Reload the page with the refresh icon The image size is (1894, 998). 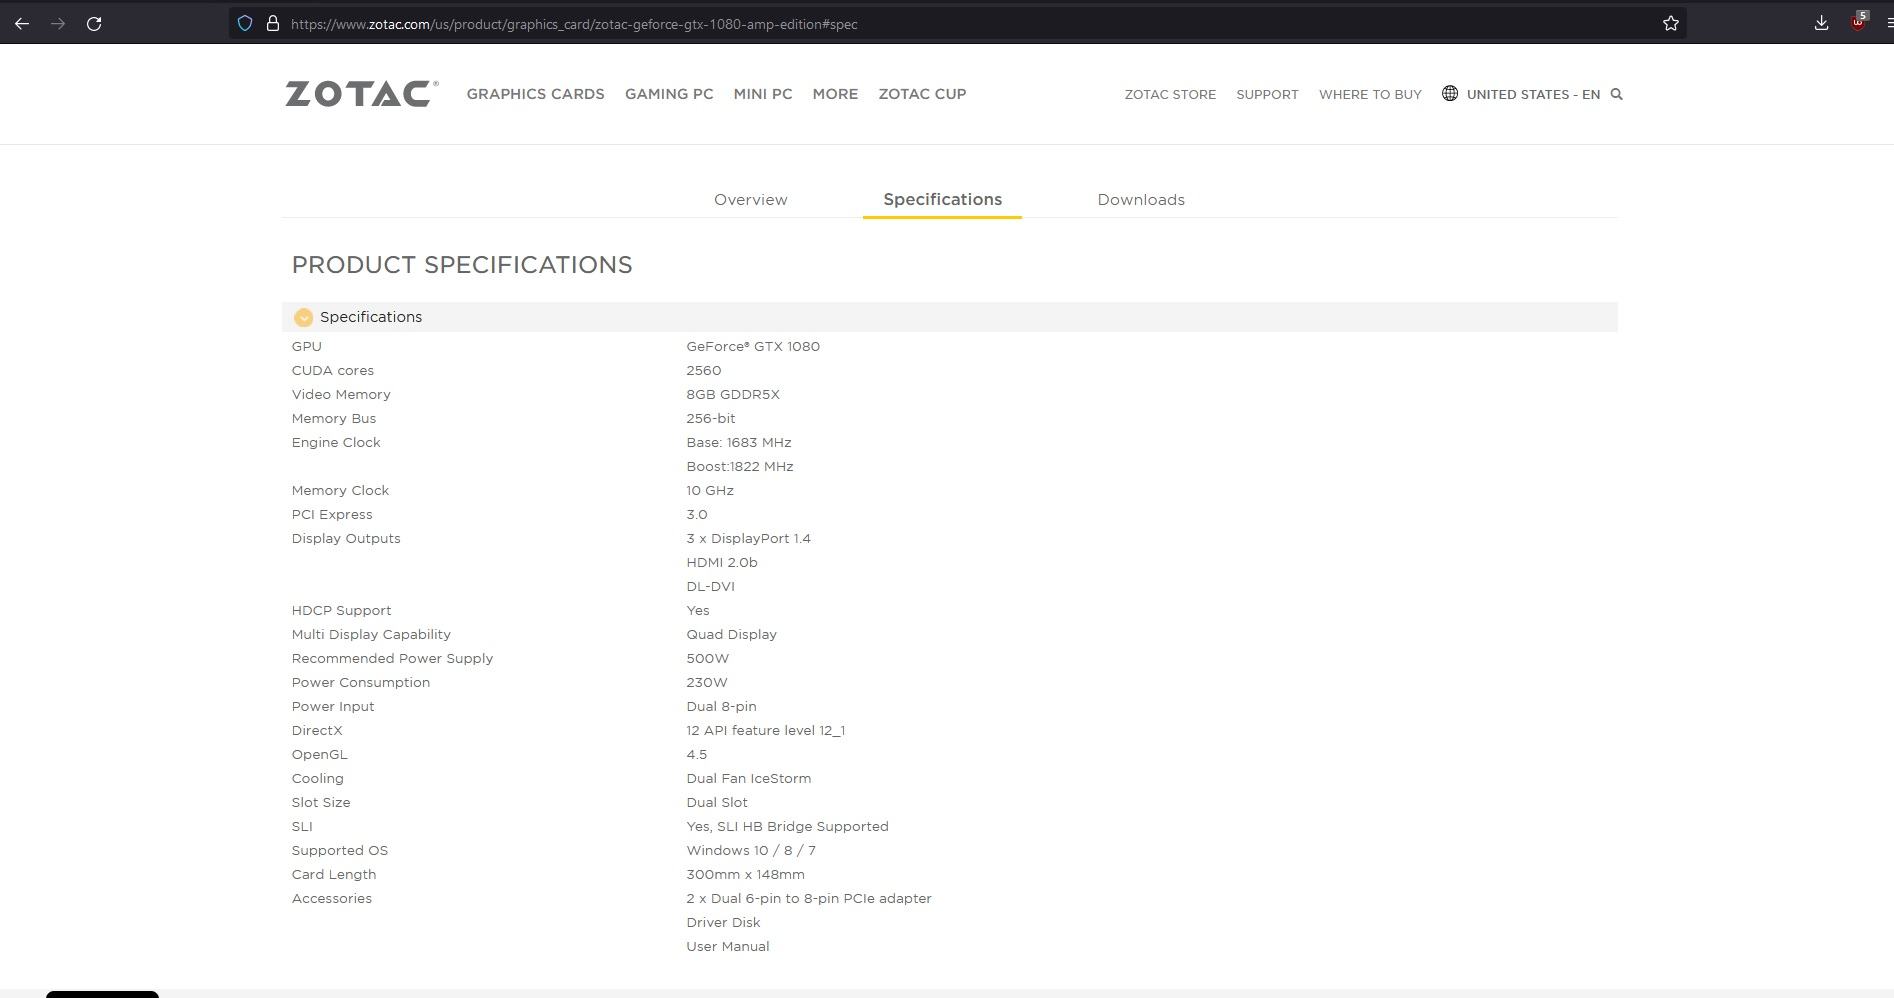tap(94, 23)
